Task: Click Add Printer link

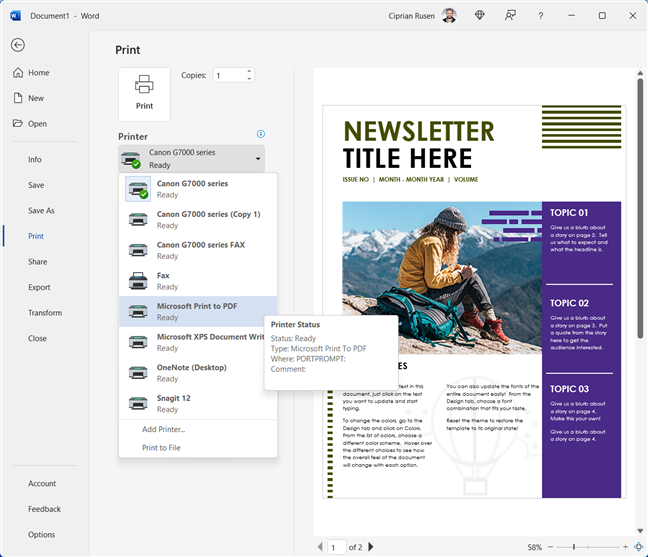Action: pos(163,429)
